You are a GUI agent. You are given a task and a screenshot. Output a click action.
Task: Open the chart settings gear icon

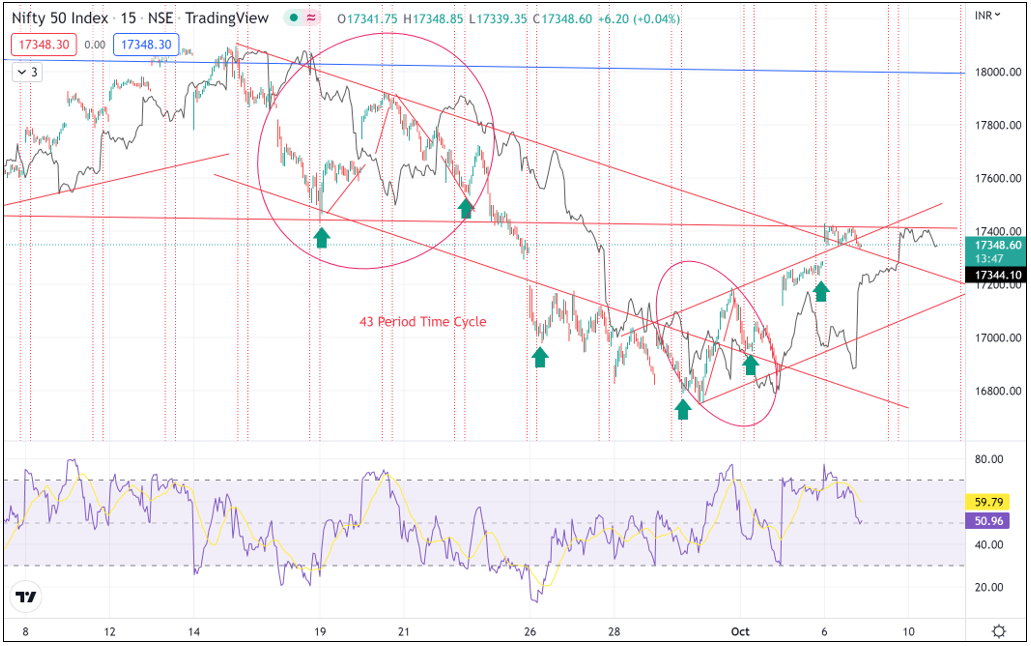[x=998, y=632]
